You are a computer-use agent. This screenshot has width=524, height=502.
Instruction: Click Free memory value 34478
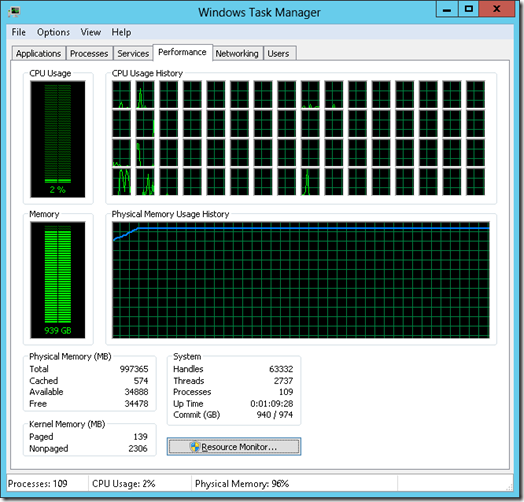[x=136, y=403]
